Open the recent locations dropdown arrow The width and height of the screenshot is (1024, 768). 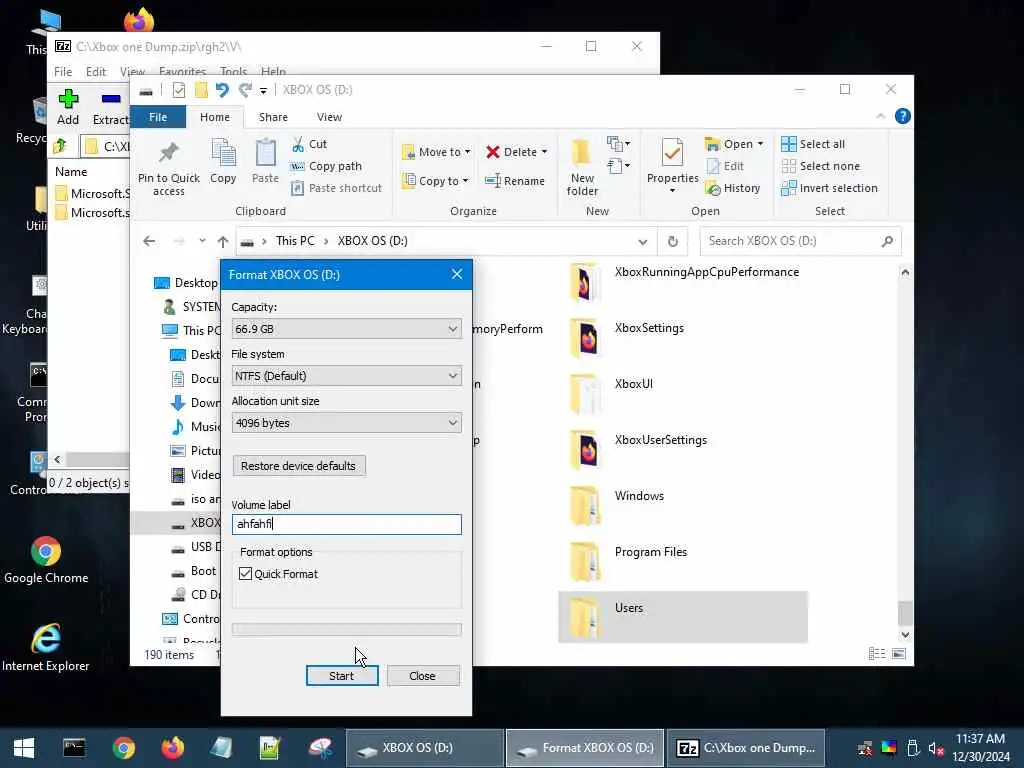coord(202,241)
